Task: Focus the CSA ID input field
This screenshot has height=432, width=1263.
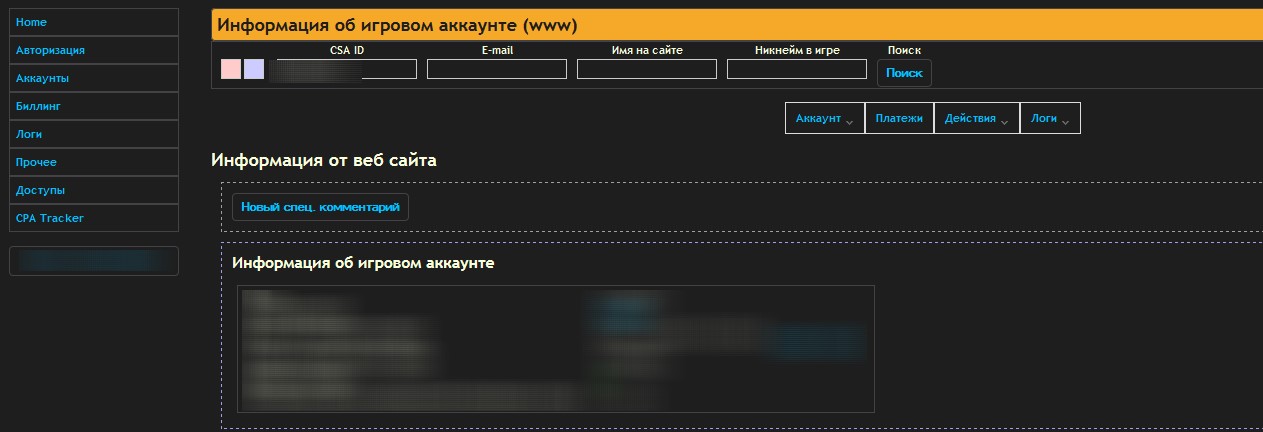Action: pos(347,69)
